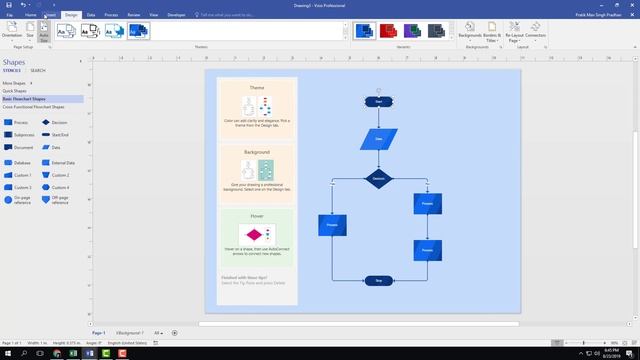This screenshot has width=640, height=360.
Task: Pick the Custom 4 shape in stencil
Action: coord(56,187)
